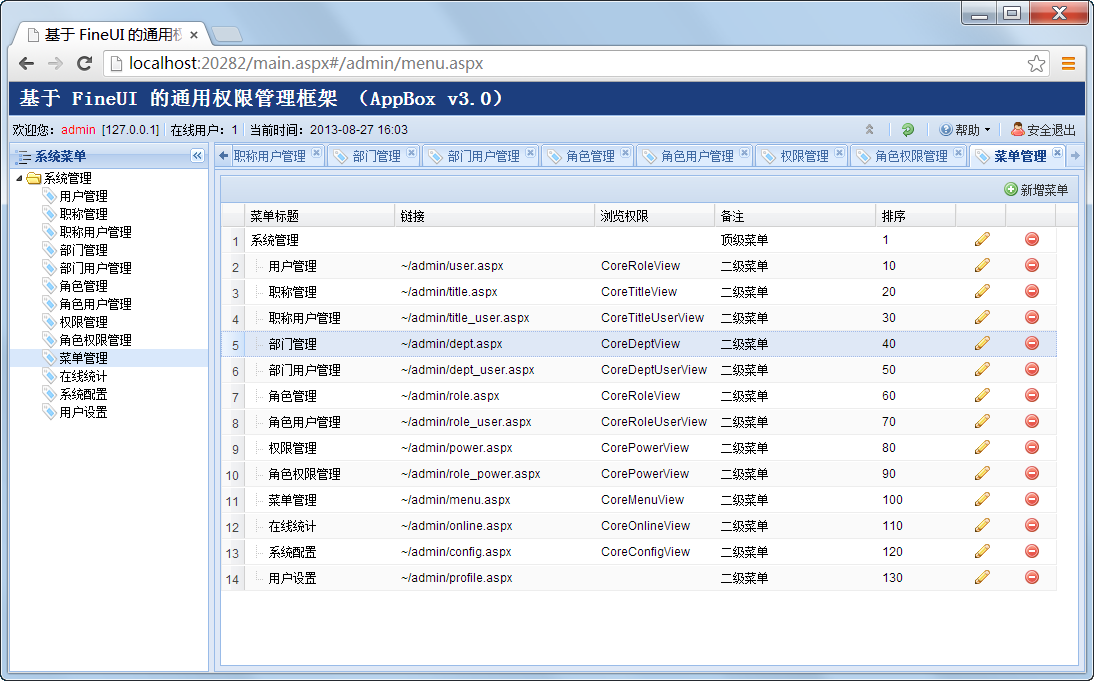
Task: Click the 新增菜单 button
Action: (1036, 190)
